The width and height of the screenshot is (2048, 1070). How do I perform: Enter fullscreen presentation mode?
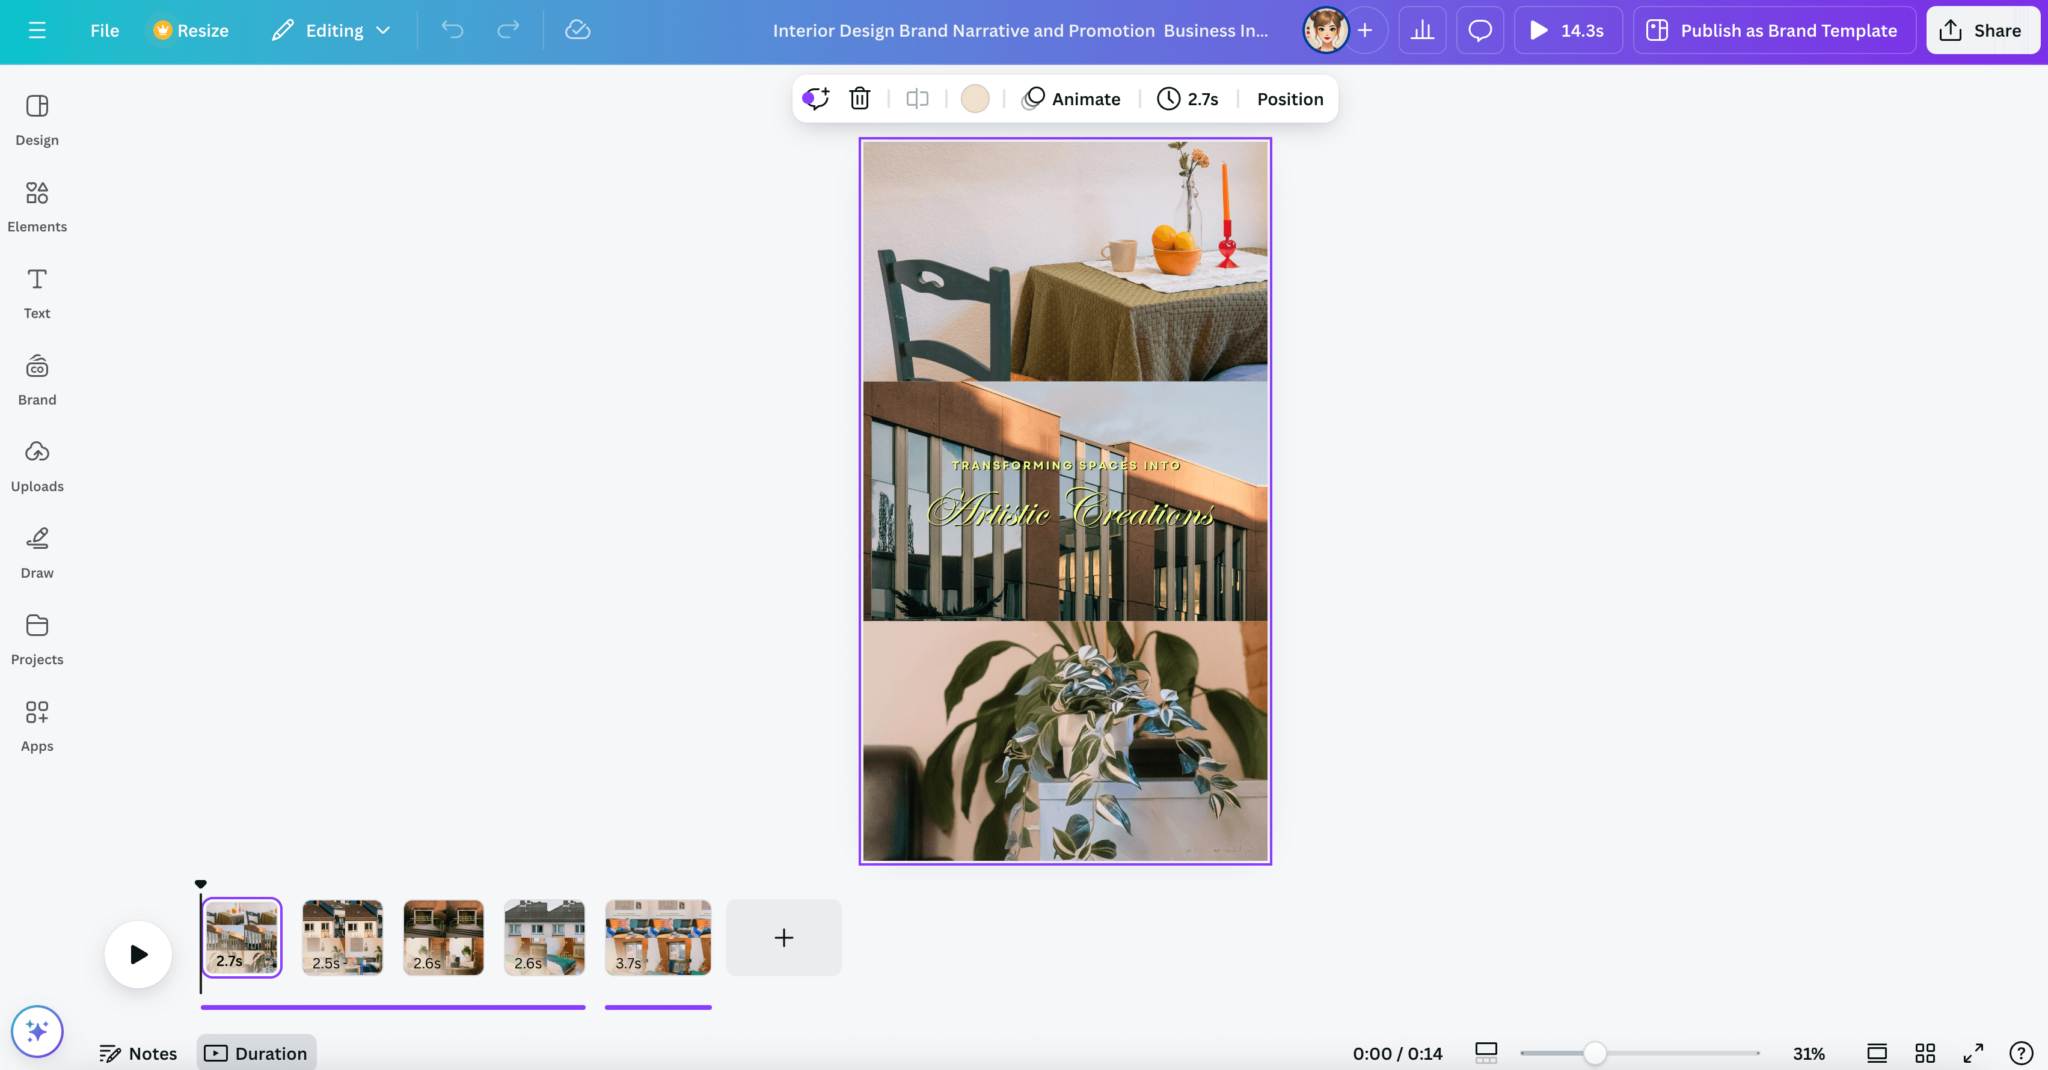tap(1973, 1053)
